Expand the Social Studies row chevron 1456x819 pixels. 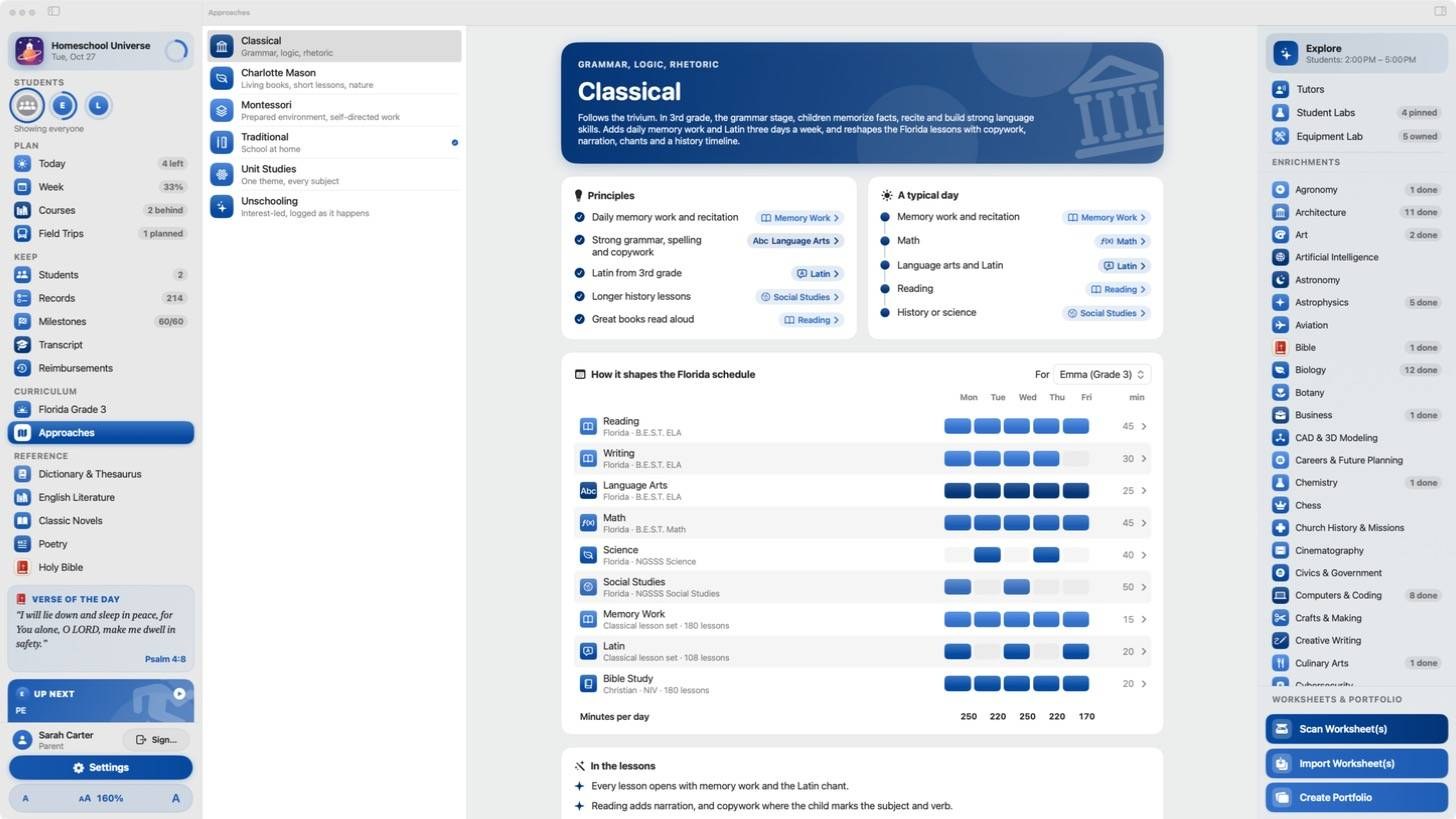pos(1144,587)
